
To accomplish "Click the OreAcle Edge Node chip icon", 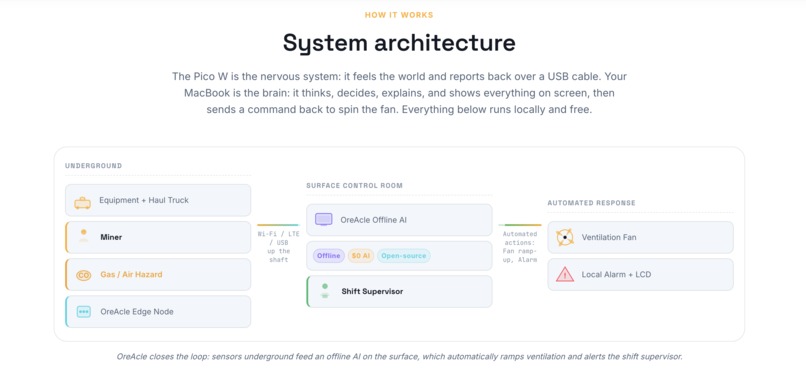I will [83, 312].
